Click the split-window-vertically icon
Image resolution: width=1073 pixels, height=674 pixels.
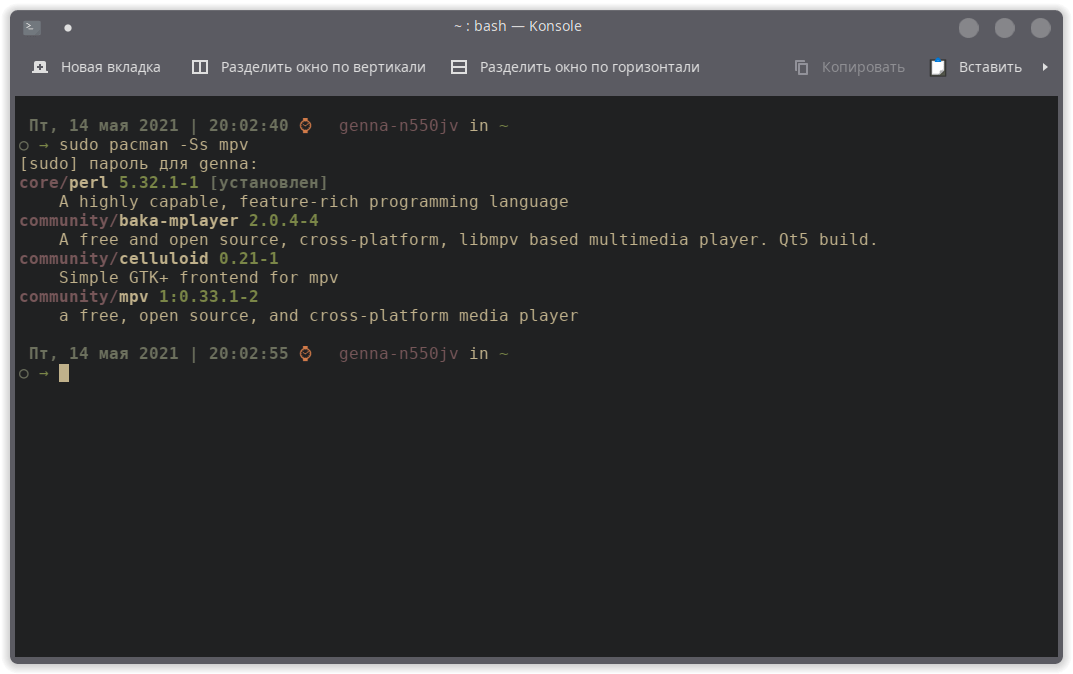click(199, 66)
